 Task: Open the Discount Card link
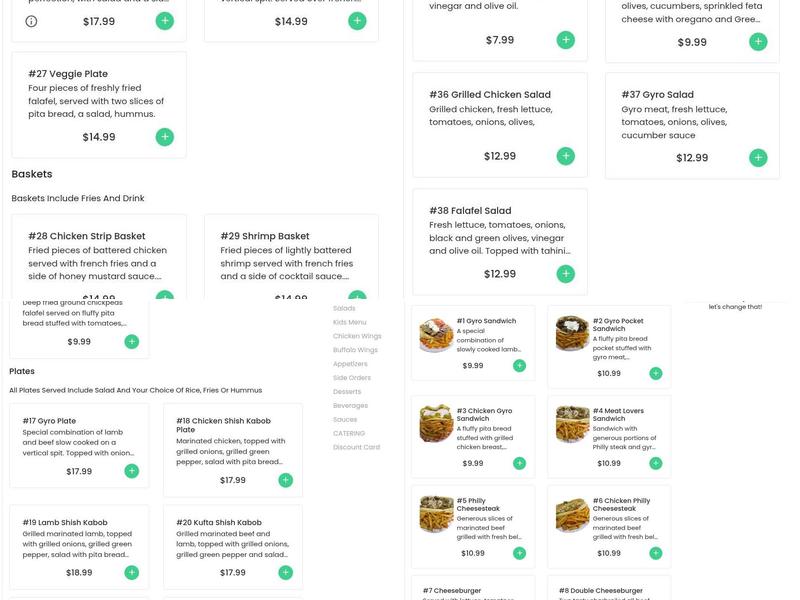[x=356, y=447]
